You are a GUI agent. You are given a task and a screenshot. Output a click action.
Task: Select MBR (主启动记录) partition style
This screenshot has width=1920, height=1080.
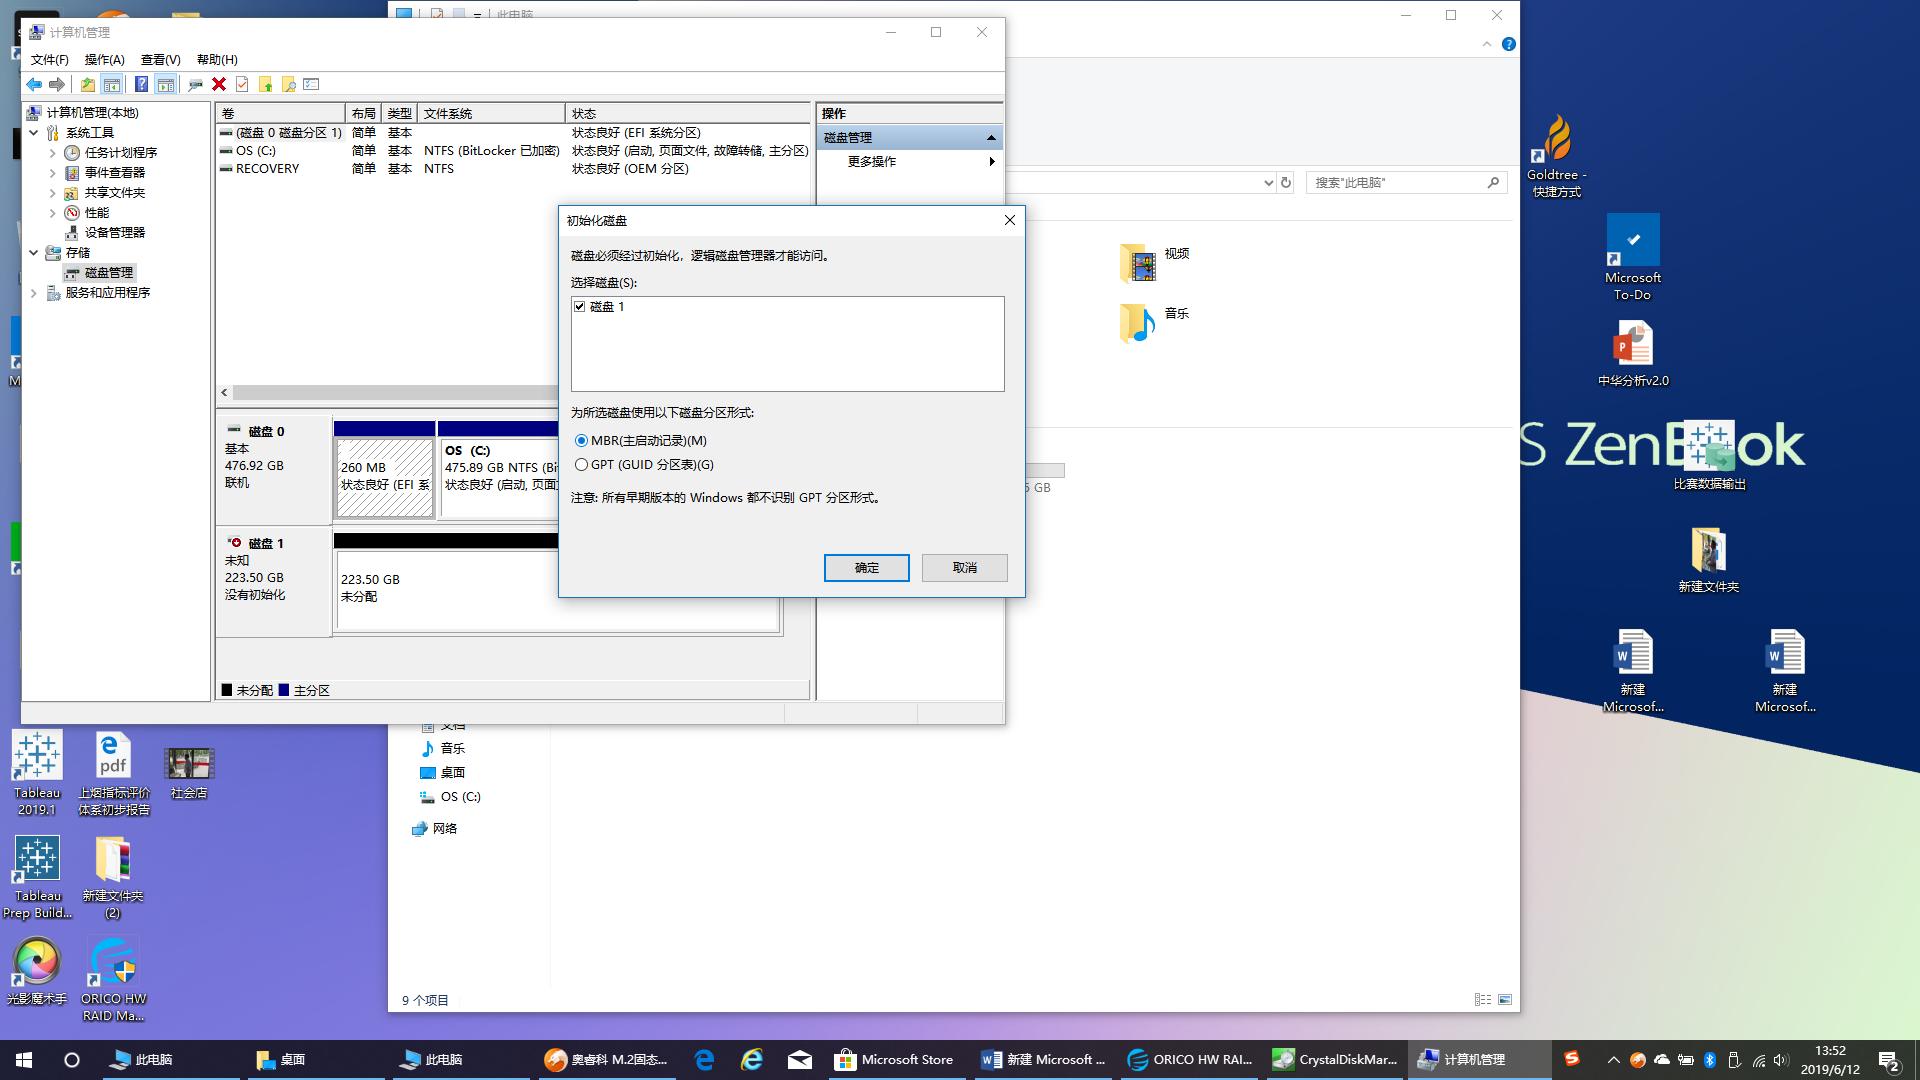click(x=581, y=441)
